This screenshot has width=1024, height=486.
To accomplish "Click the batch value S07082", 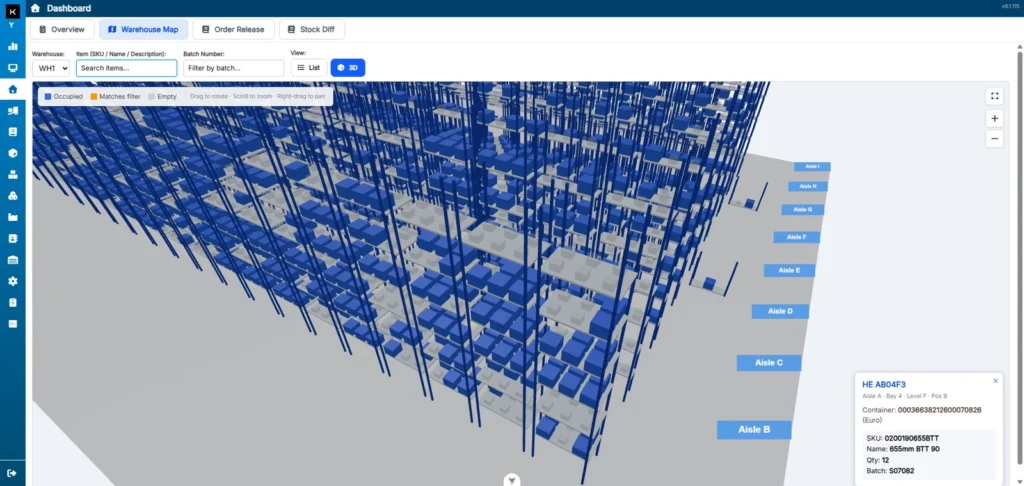I will pos(901,471).
